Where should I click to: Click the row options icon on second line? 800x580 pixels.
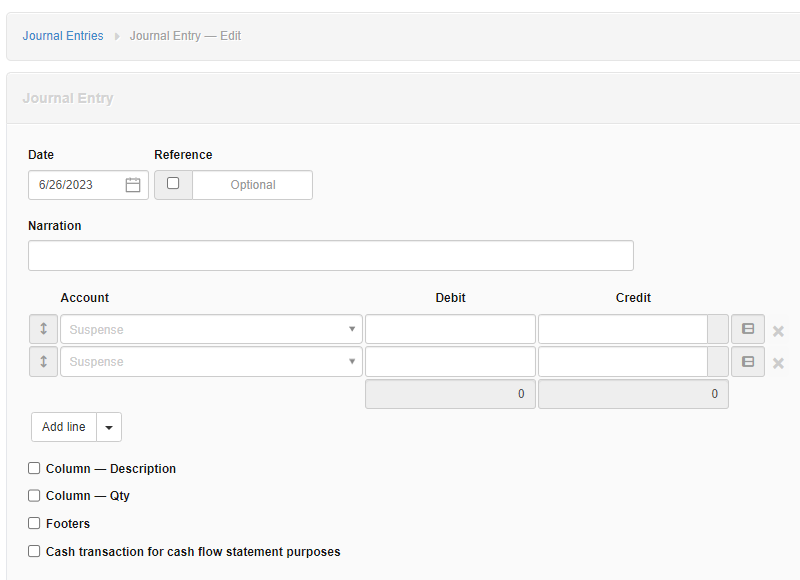[748, 361]
